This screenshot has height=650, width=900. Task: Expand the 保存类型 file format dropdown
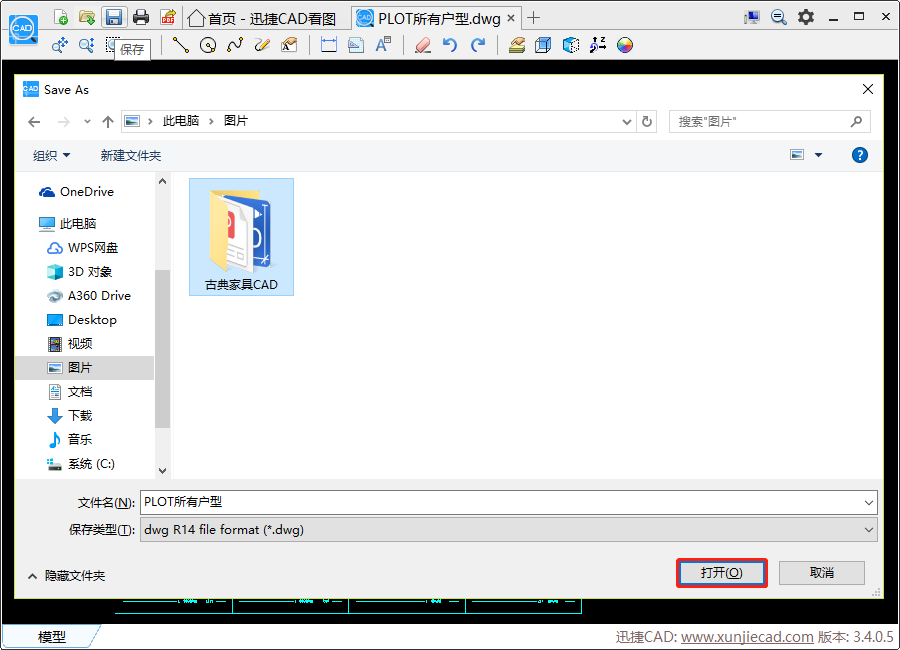(x=868, y=530)
